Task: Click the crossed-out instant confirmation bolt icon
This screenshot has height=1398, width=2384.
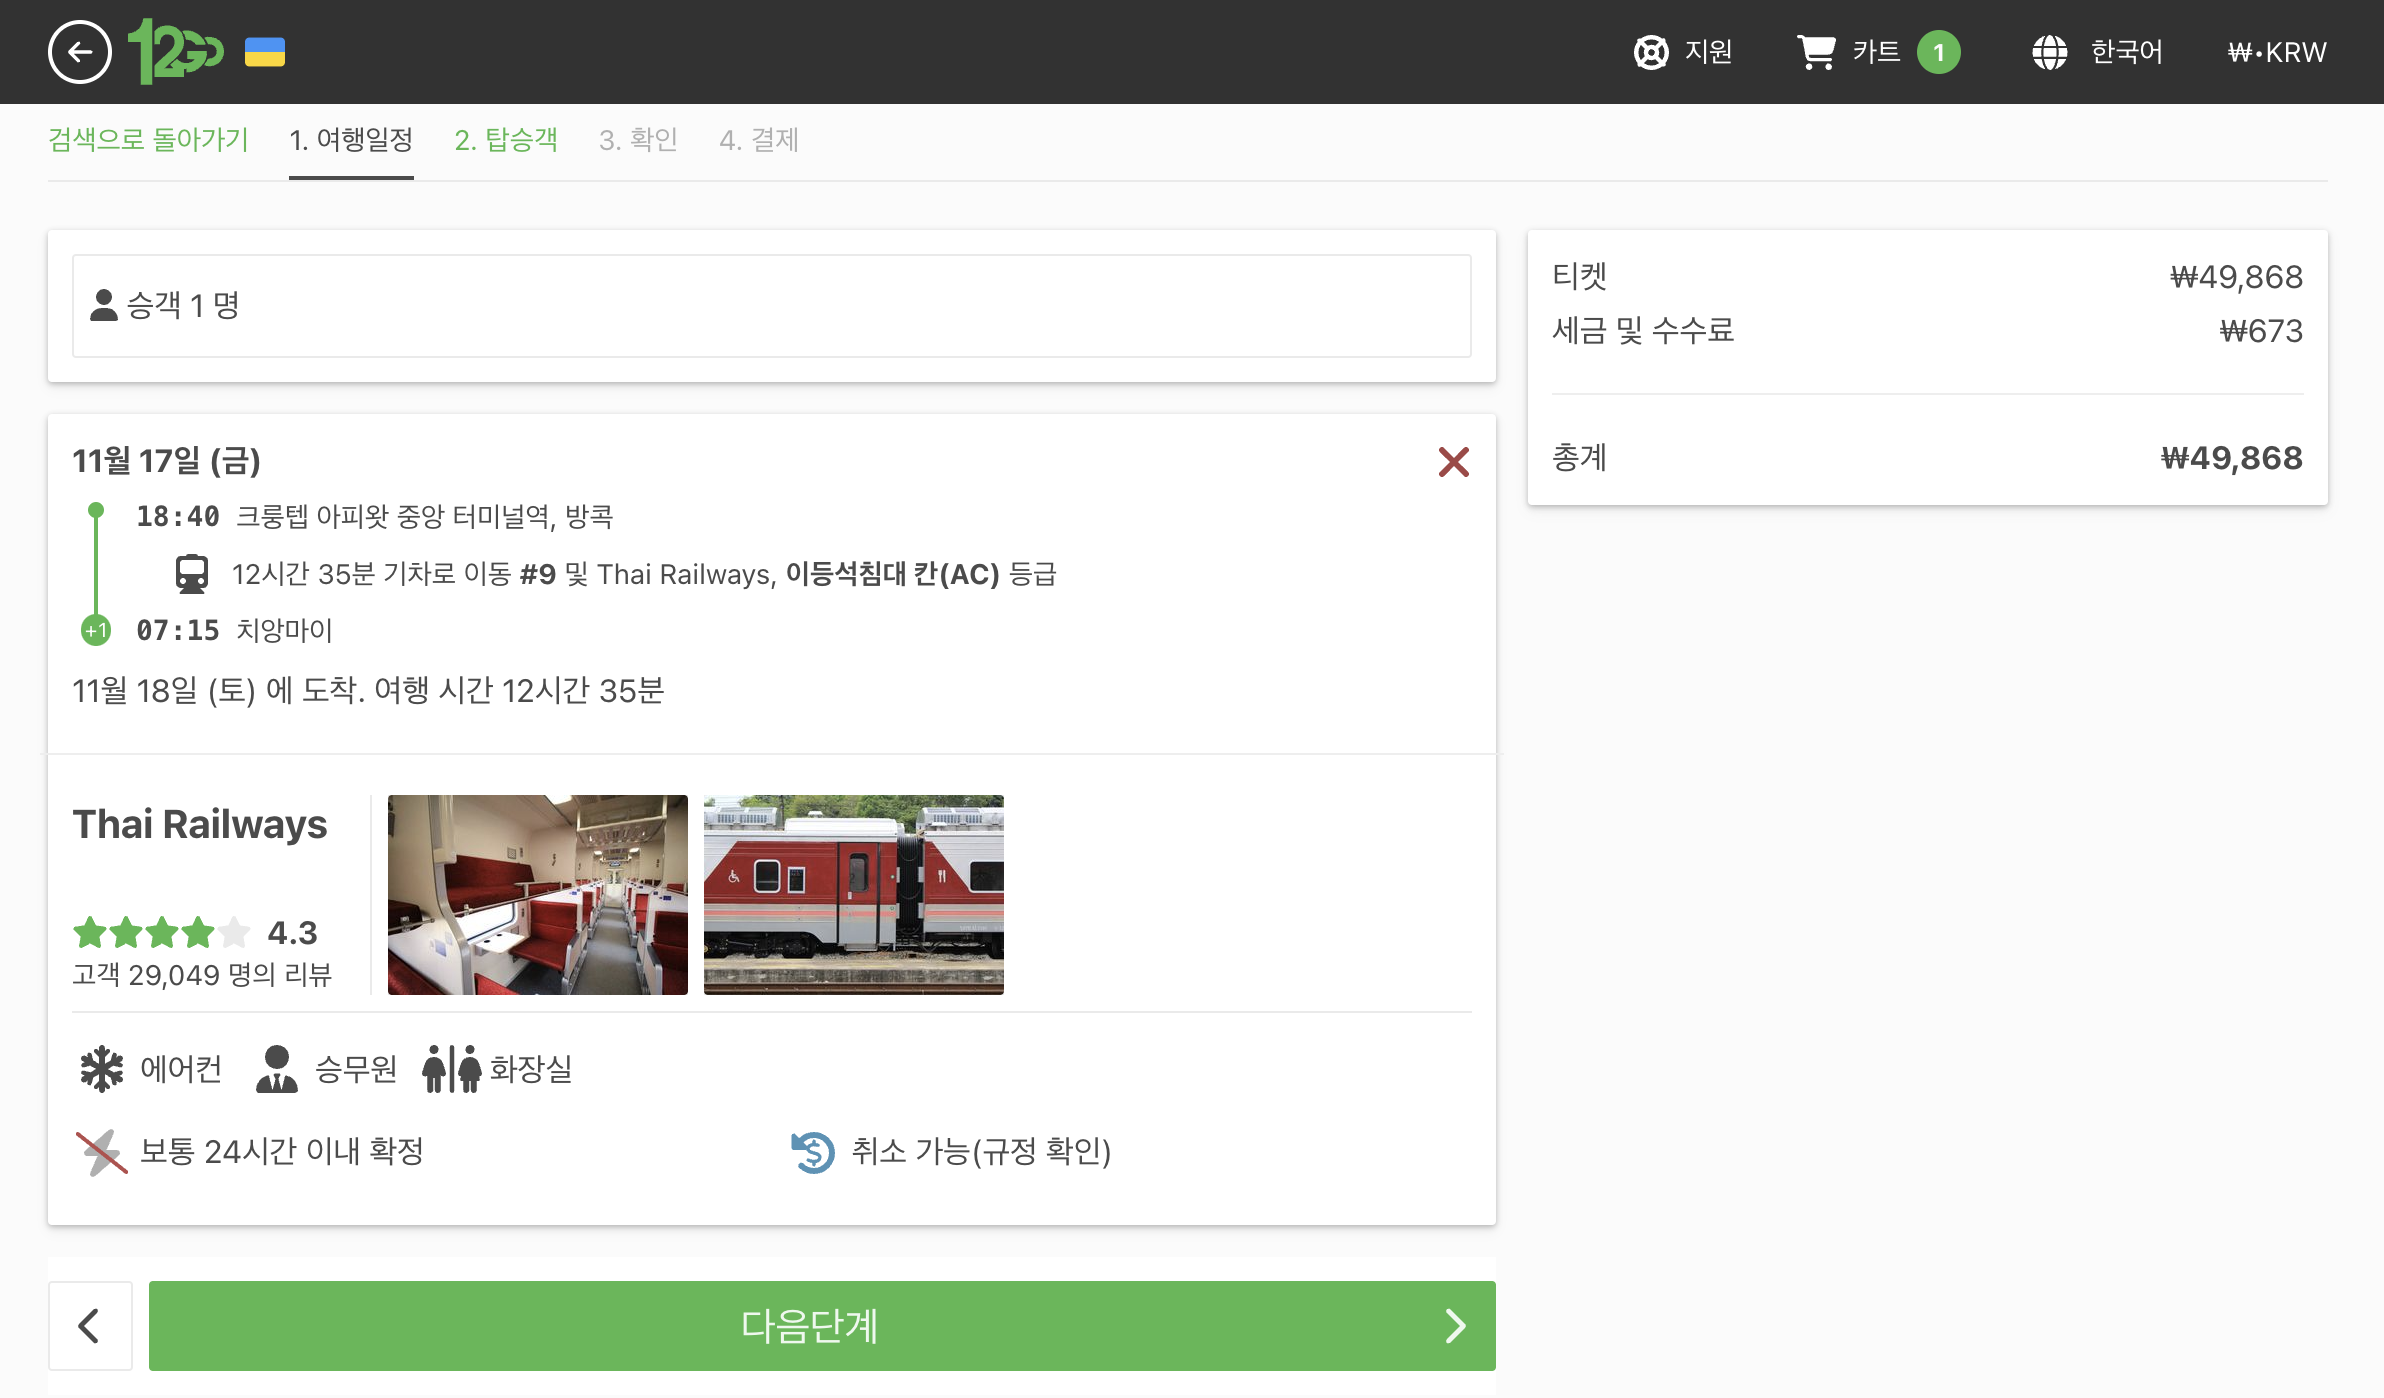Action: pos(102,1152)
